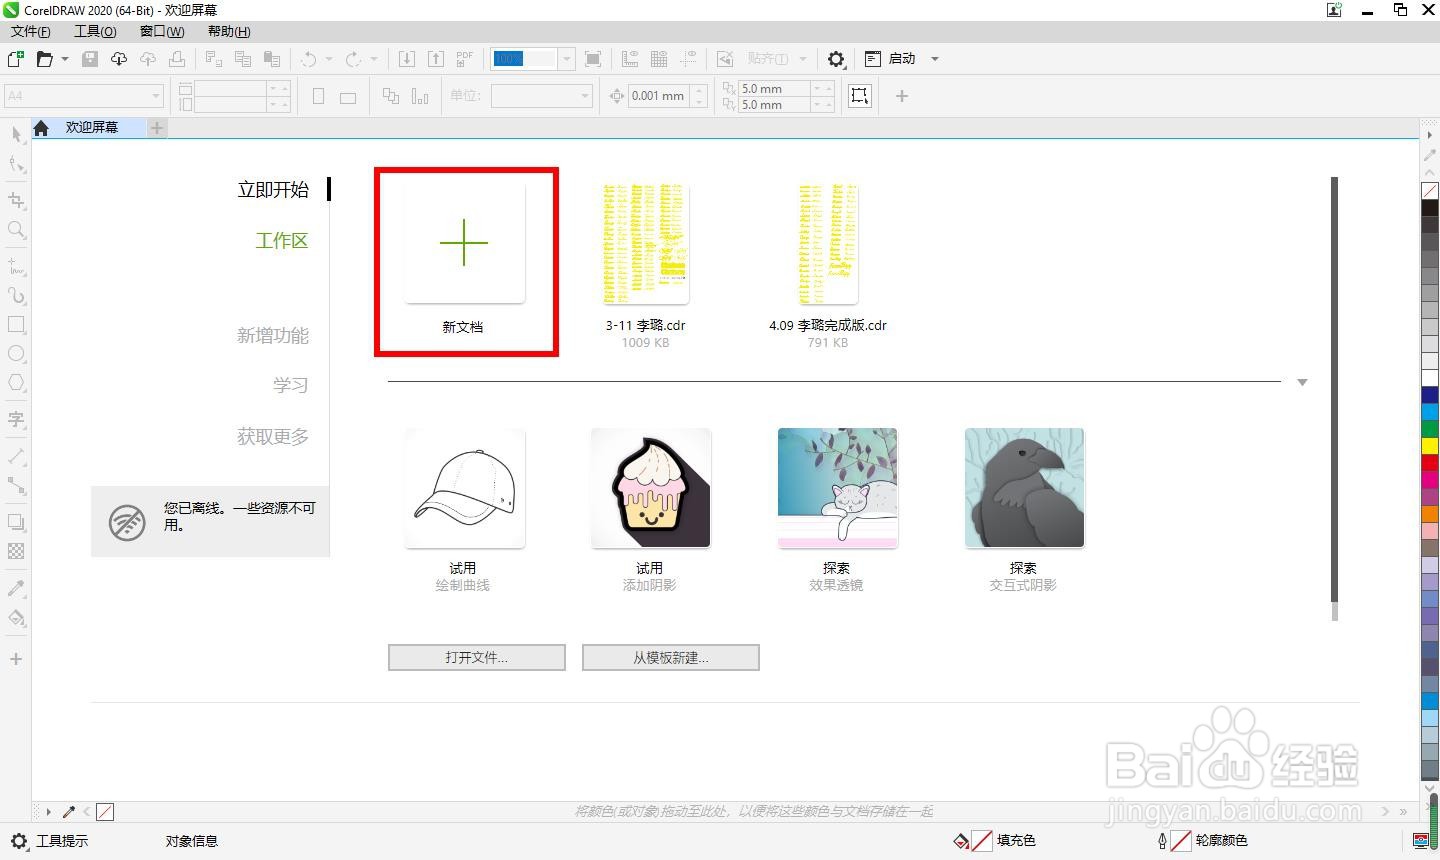Create a new document via toolbar icon
This screenshot has height=860, width=1440.
(x=16, y=59)
